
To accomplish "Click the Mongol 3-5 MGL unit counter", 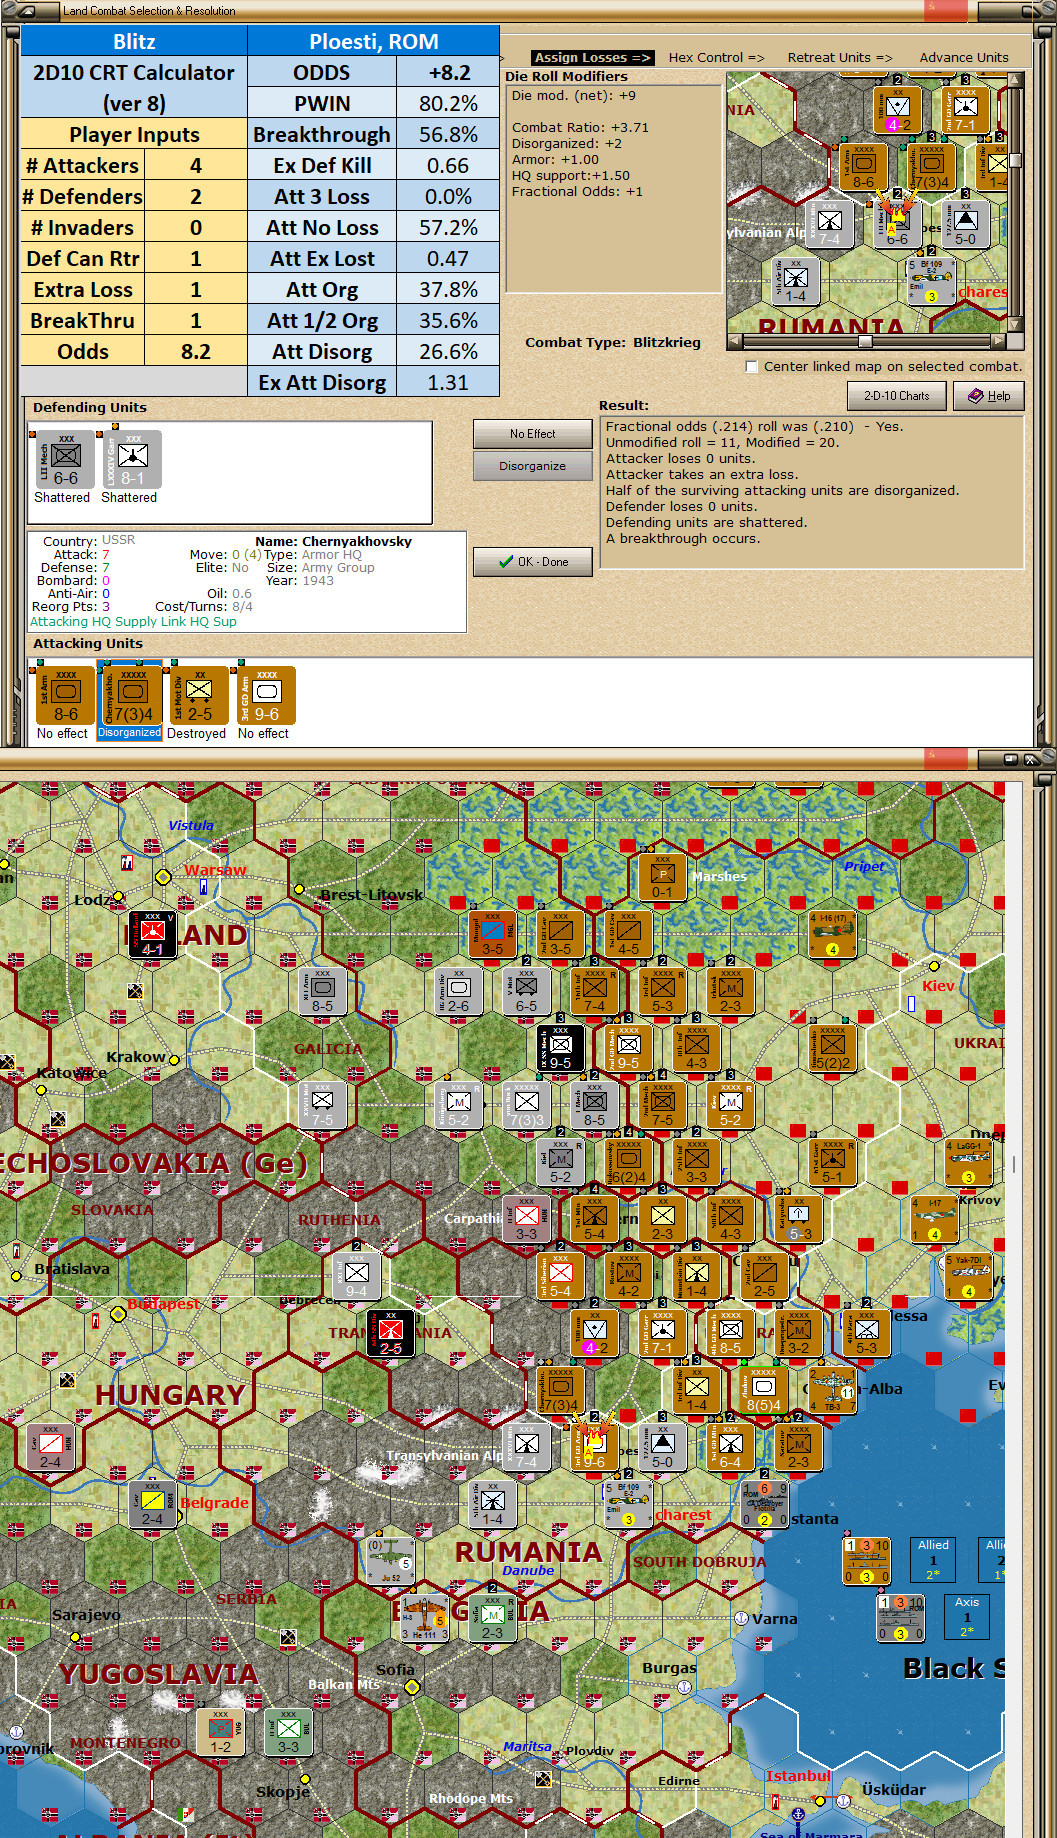I will click(x=493, y=933).
